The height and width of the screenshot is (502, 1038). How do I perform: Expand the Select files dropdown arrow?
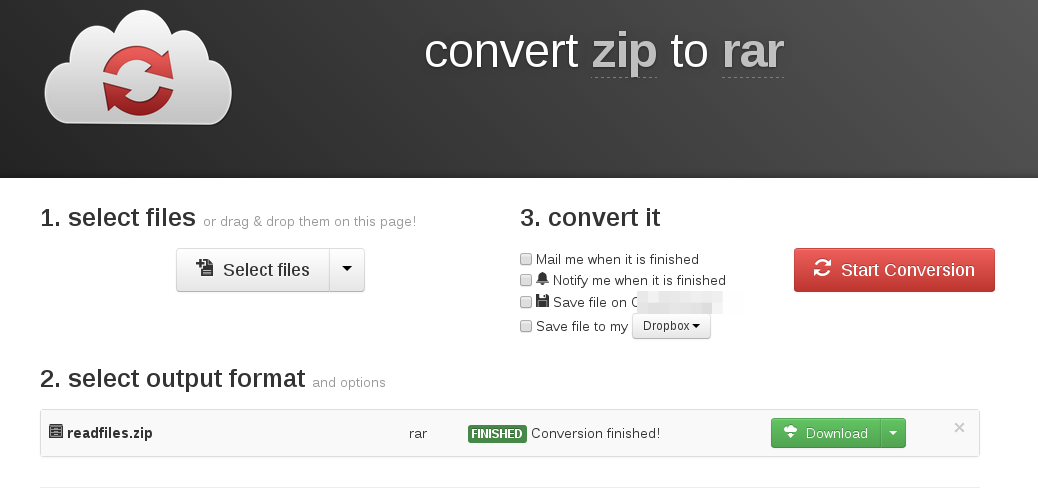pos(347,269)
